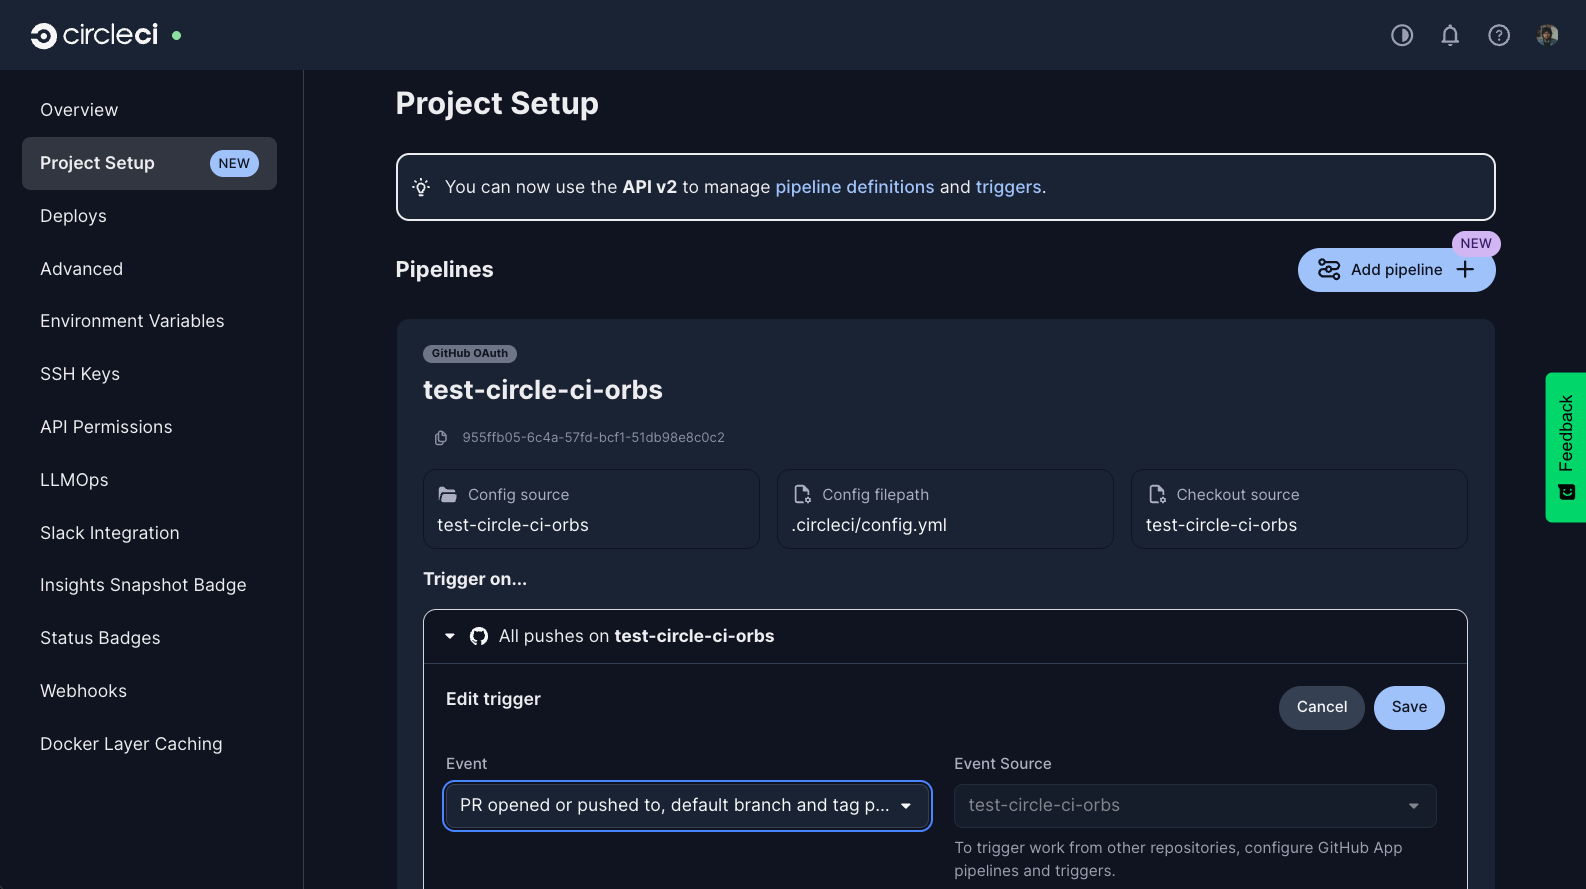Image resolution: width=1586 pixels, height=889 pixels.
Task: Click the Checkout source card
Action: click(1299, 509)
